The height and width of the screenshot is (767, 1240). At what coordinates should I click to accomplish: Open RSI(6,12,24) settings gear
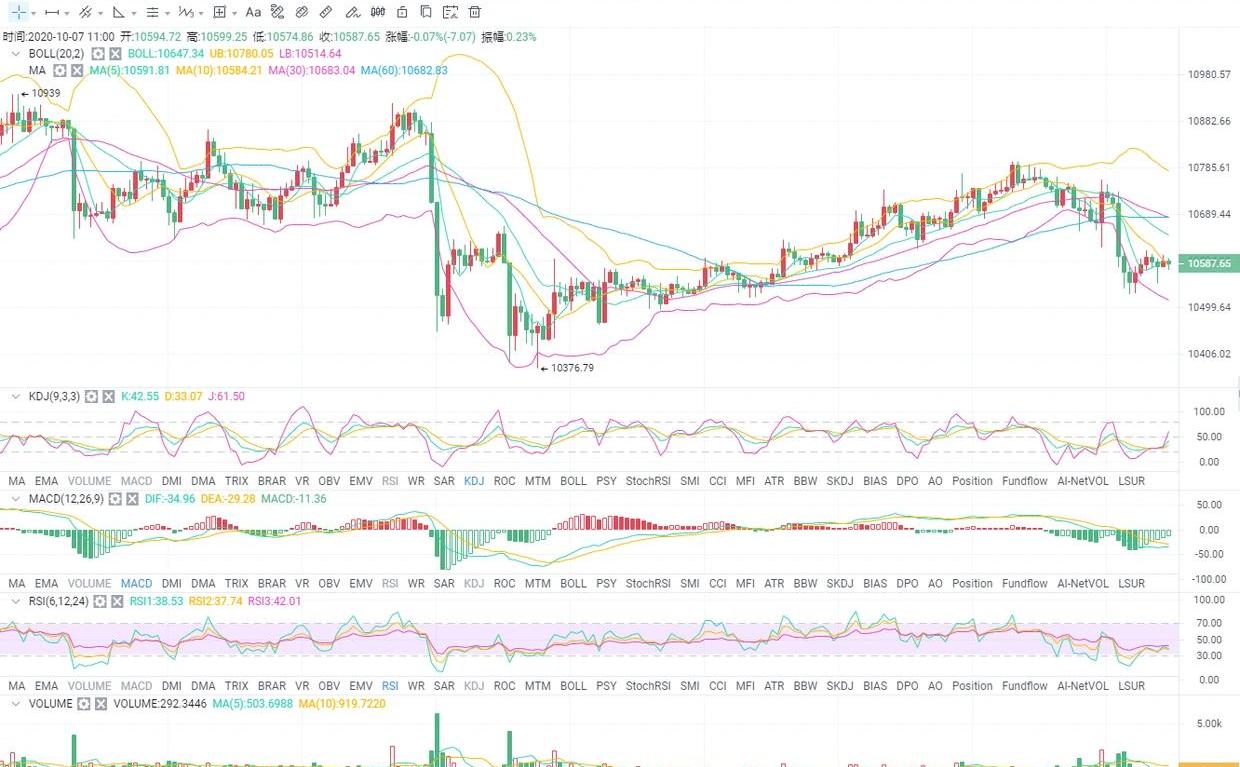[x=98, y=602]
